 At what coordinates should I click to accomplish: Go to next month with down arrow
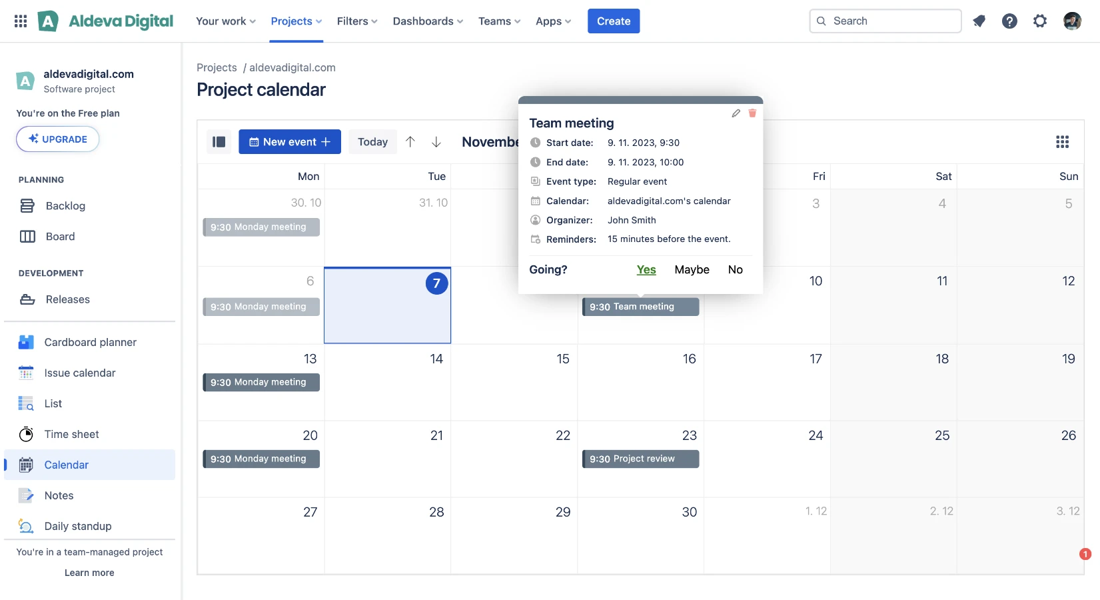[x=436, y=142]
